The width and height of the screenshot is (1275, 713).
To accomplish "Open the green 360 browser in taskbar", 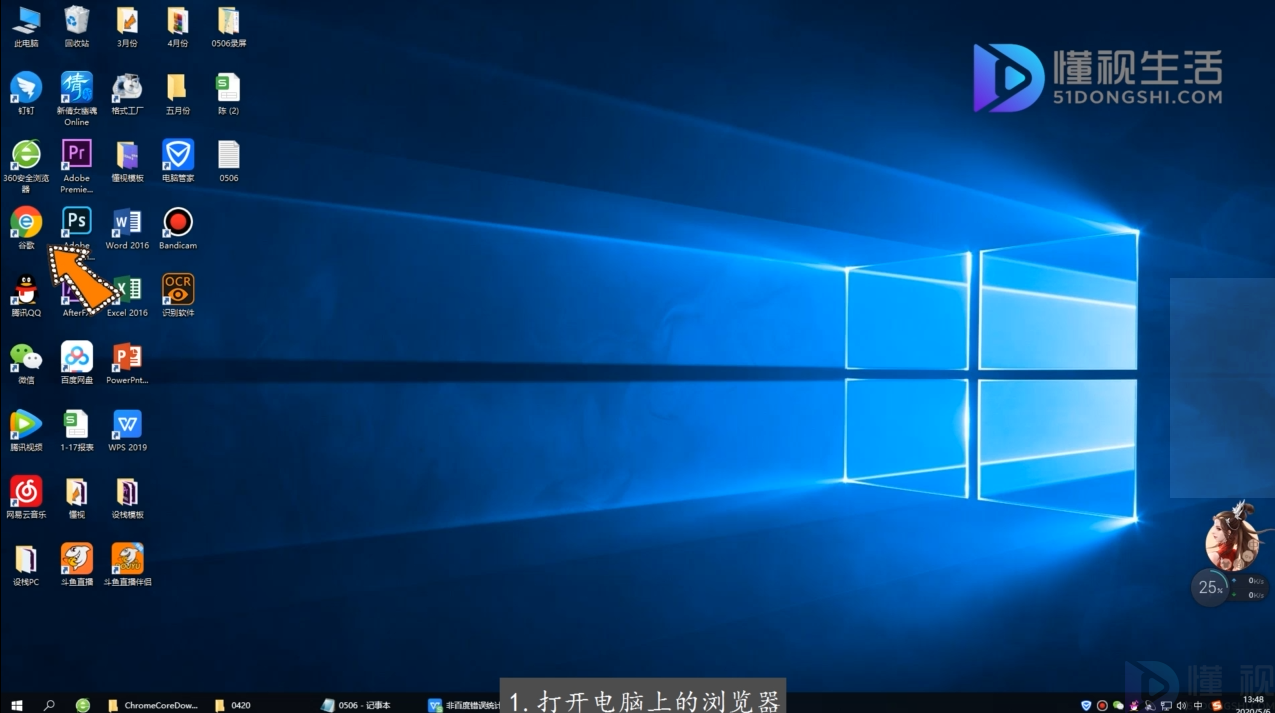I will tap(83, 705).
